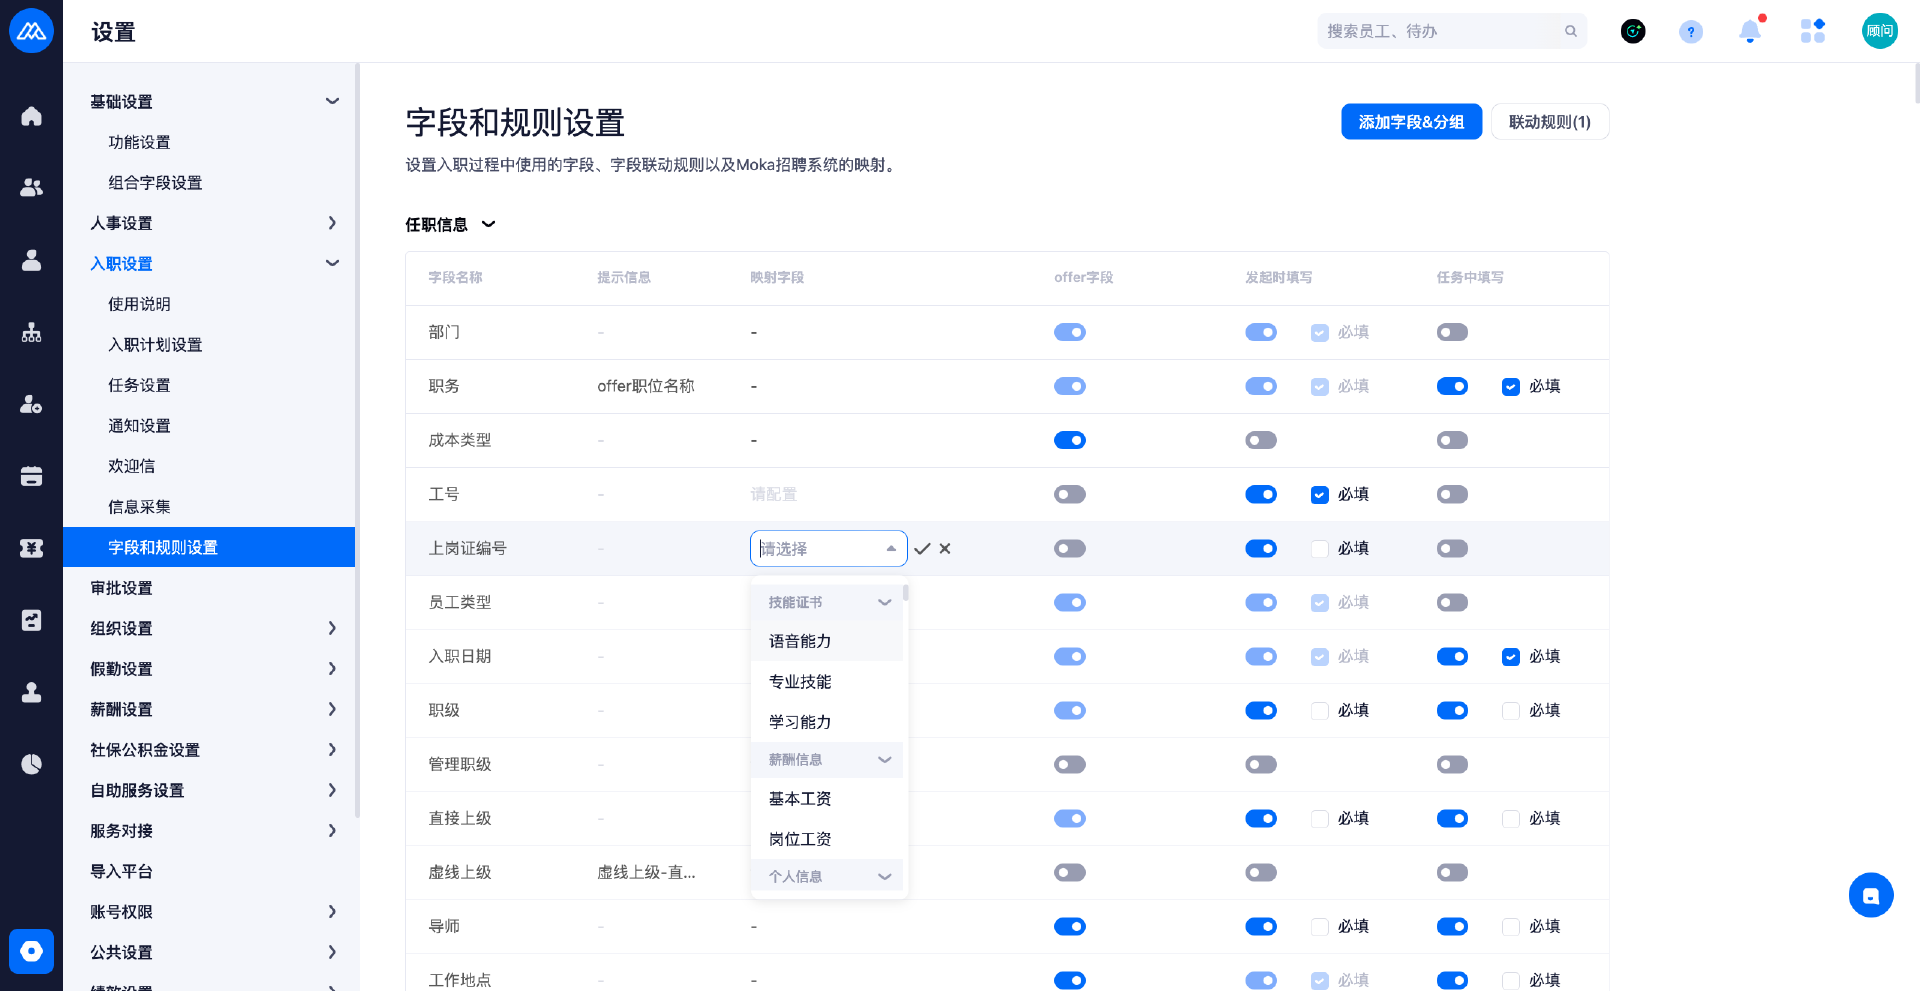Expand 薪酬设置 in settings menu
This screenshot has height=991, width=1920.
(x=211, y=709)
